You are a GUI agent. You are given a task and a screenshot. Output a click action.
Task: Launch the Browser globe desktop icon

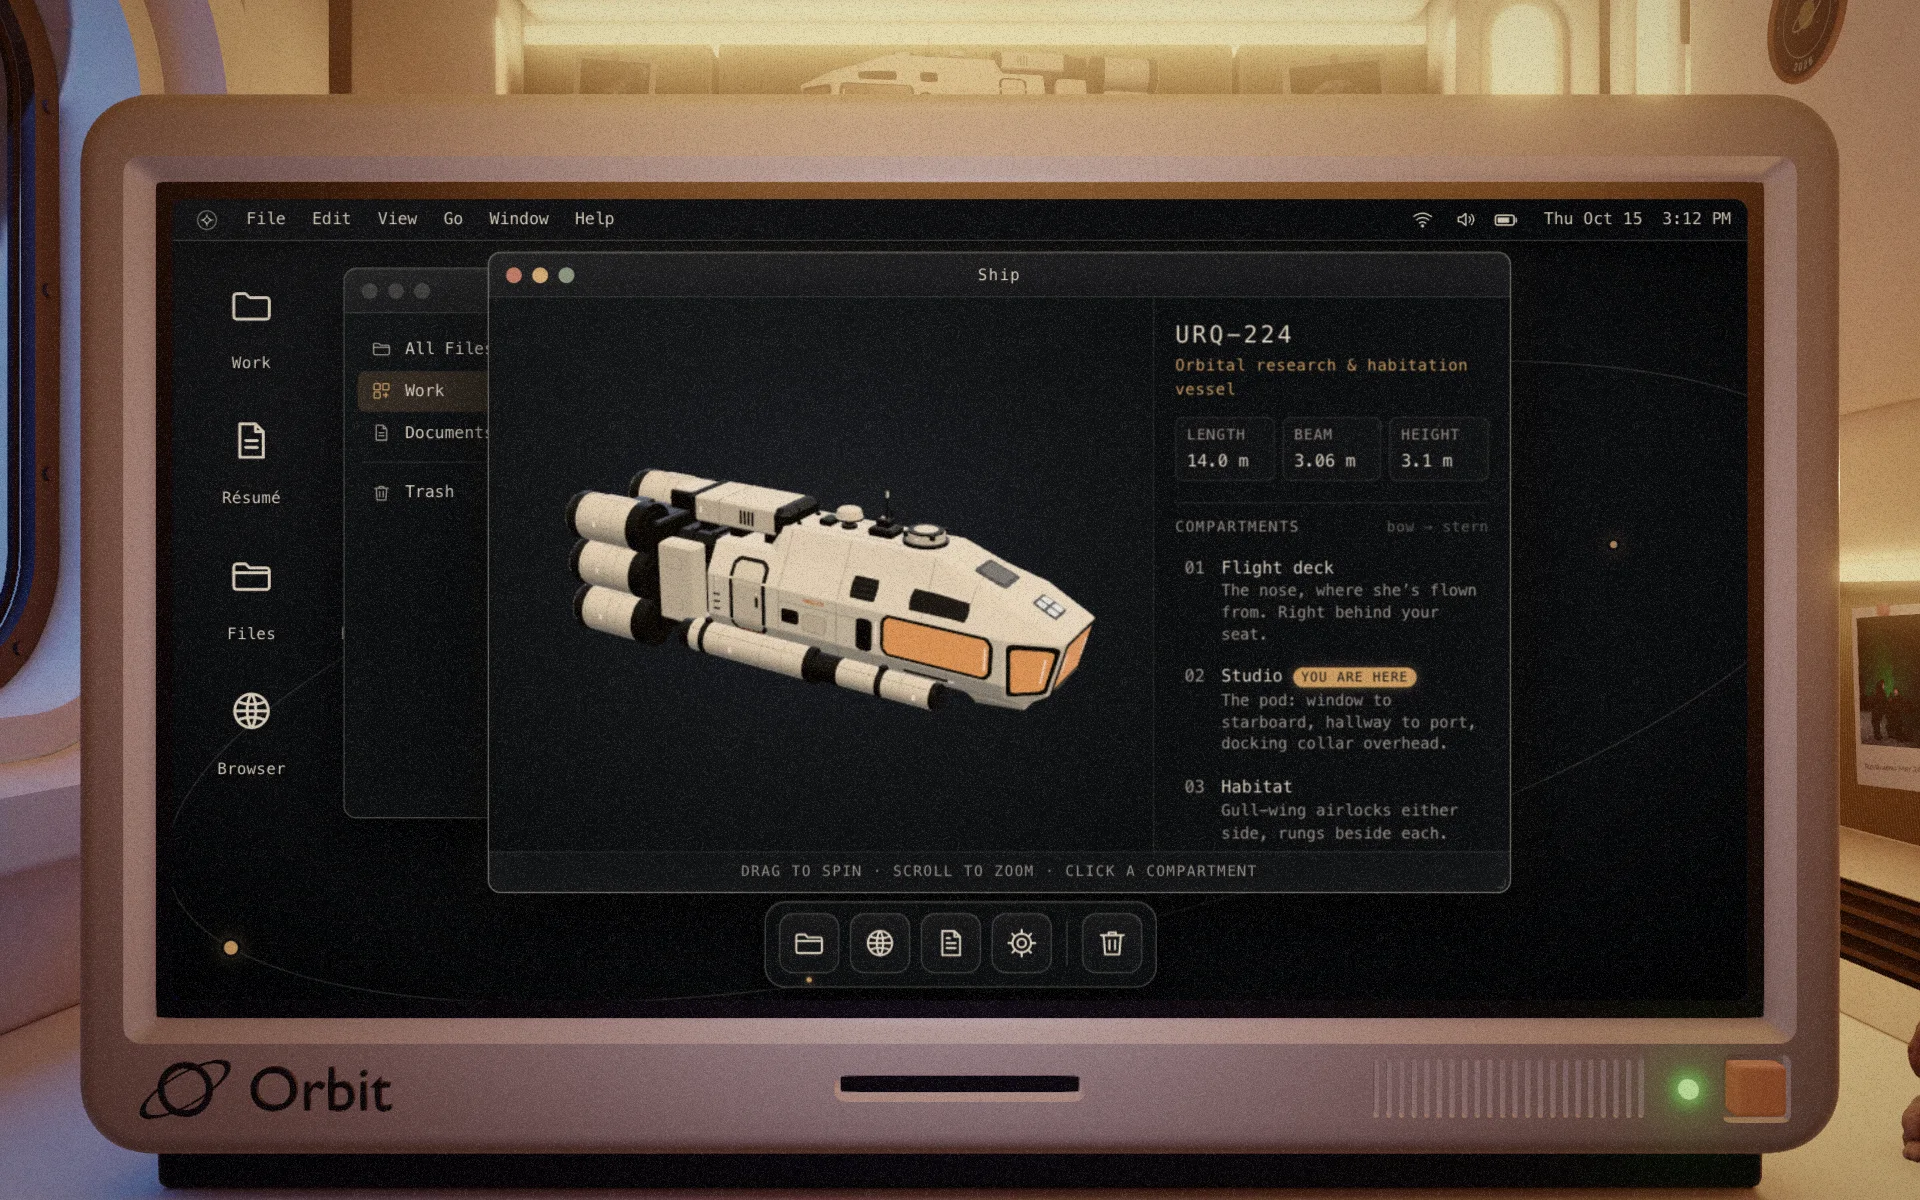click(251, 735)
